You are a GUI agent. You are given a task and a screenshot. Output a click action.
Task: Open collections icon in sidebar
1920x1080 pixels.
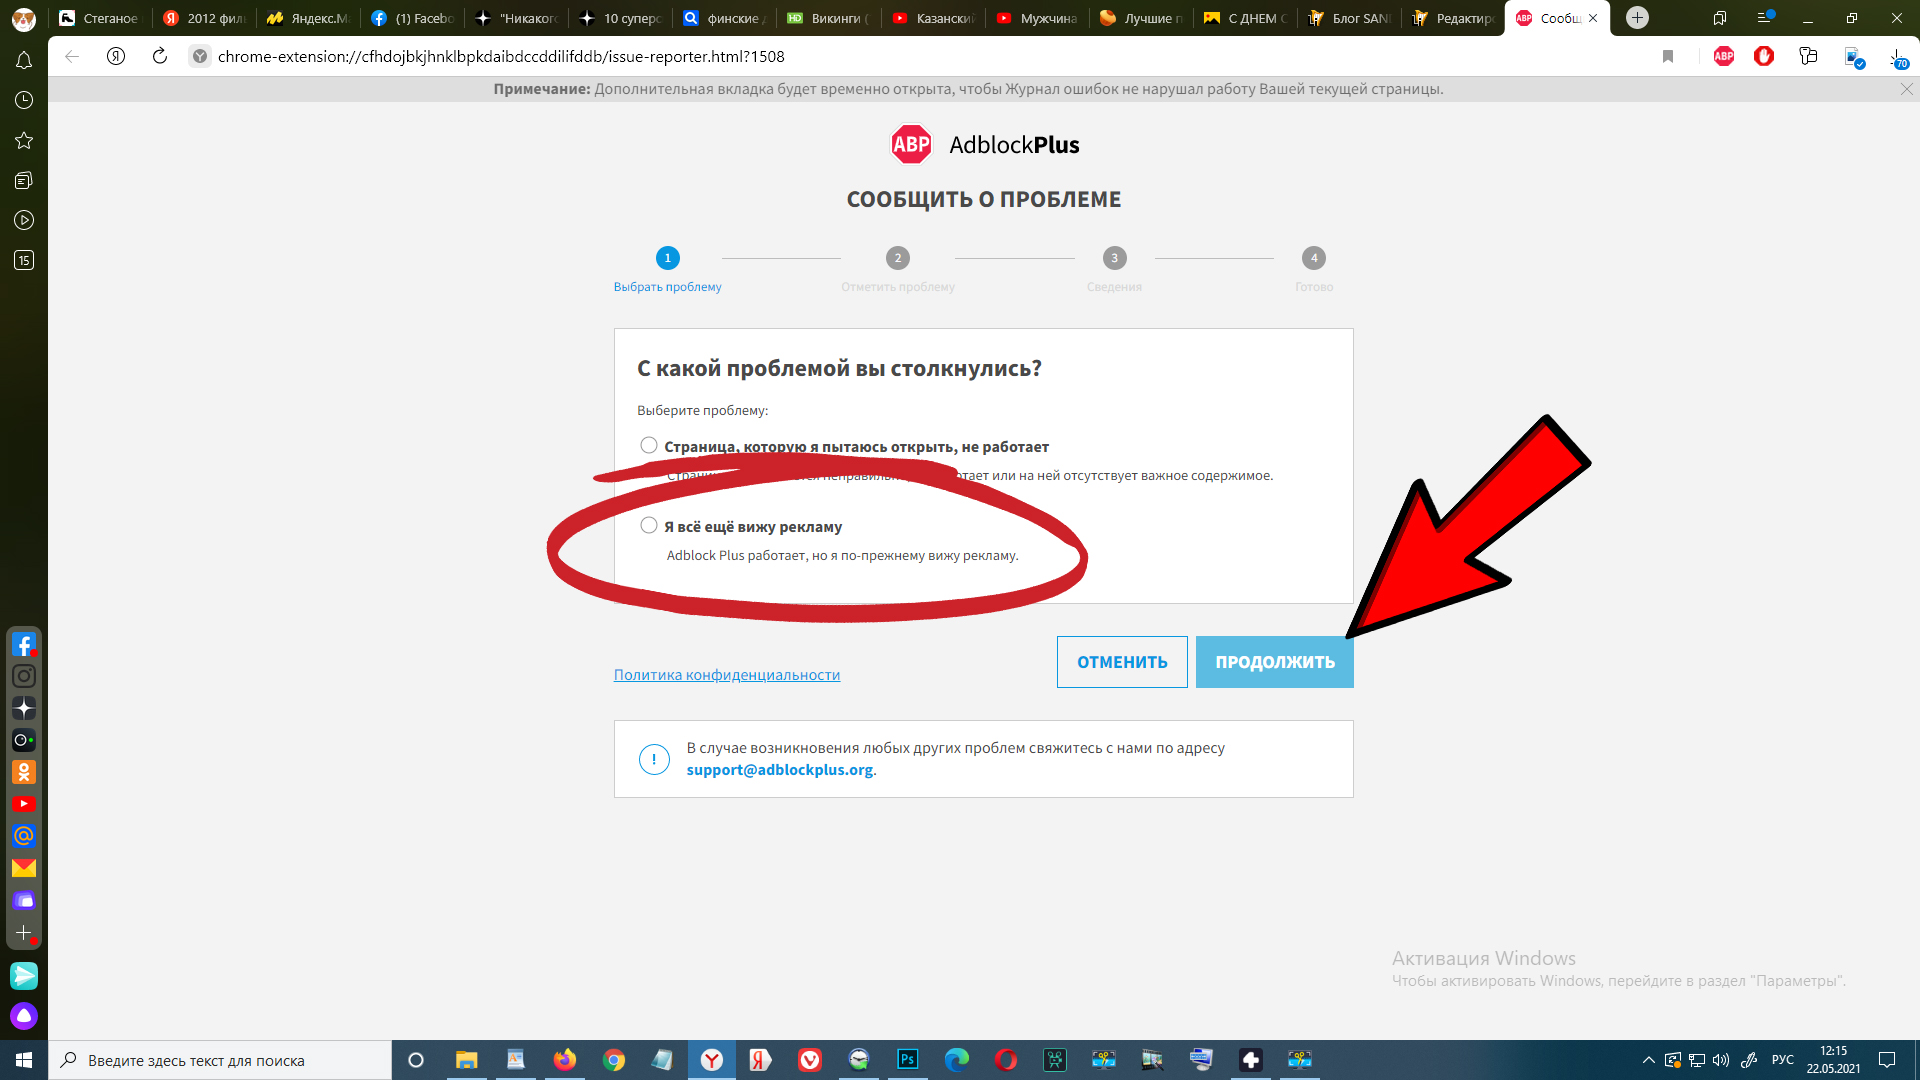point(24,181)
